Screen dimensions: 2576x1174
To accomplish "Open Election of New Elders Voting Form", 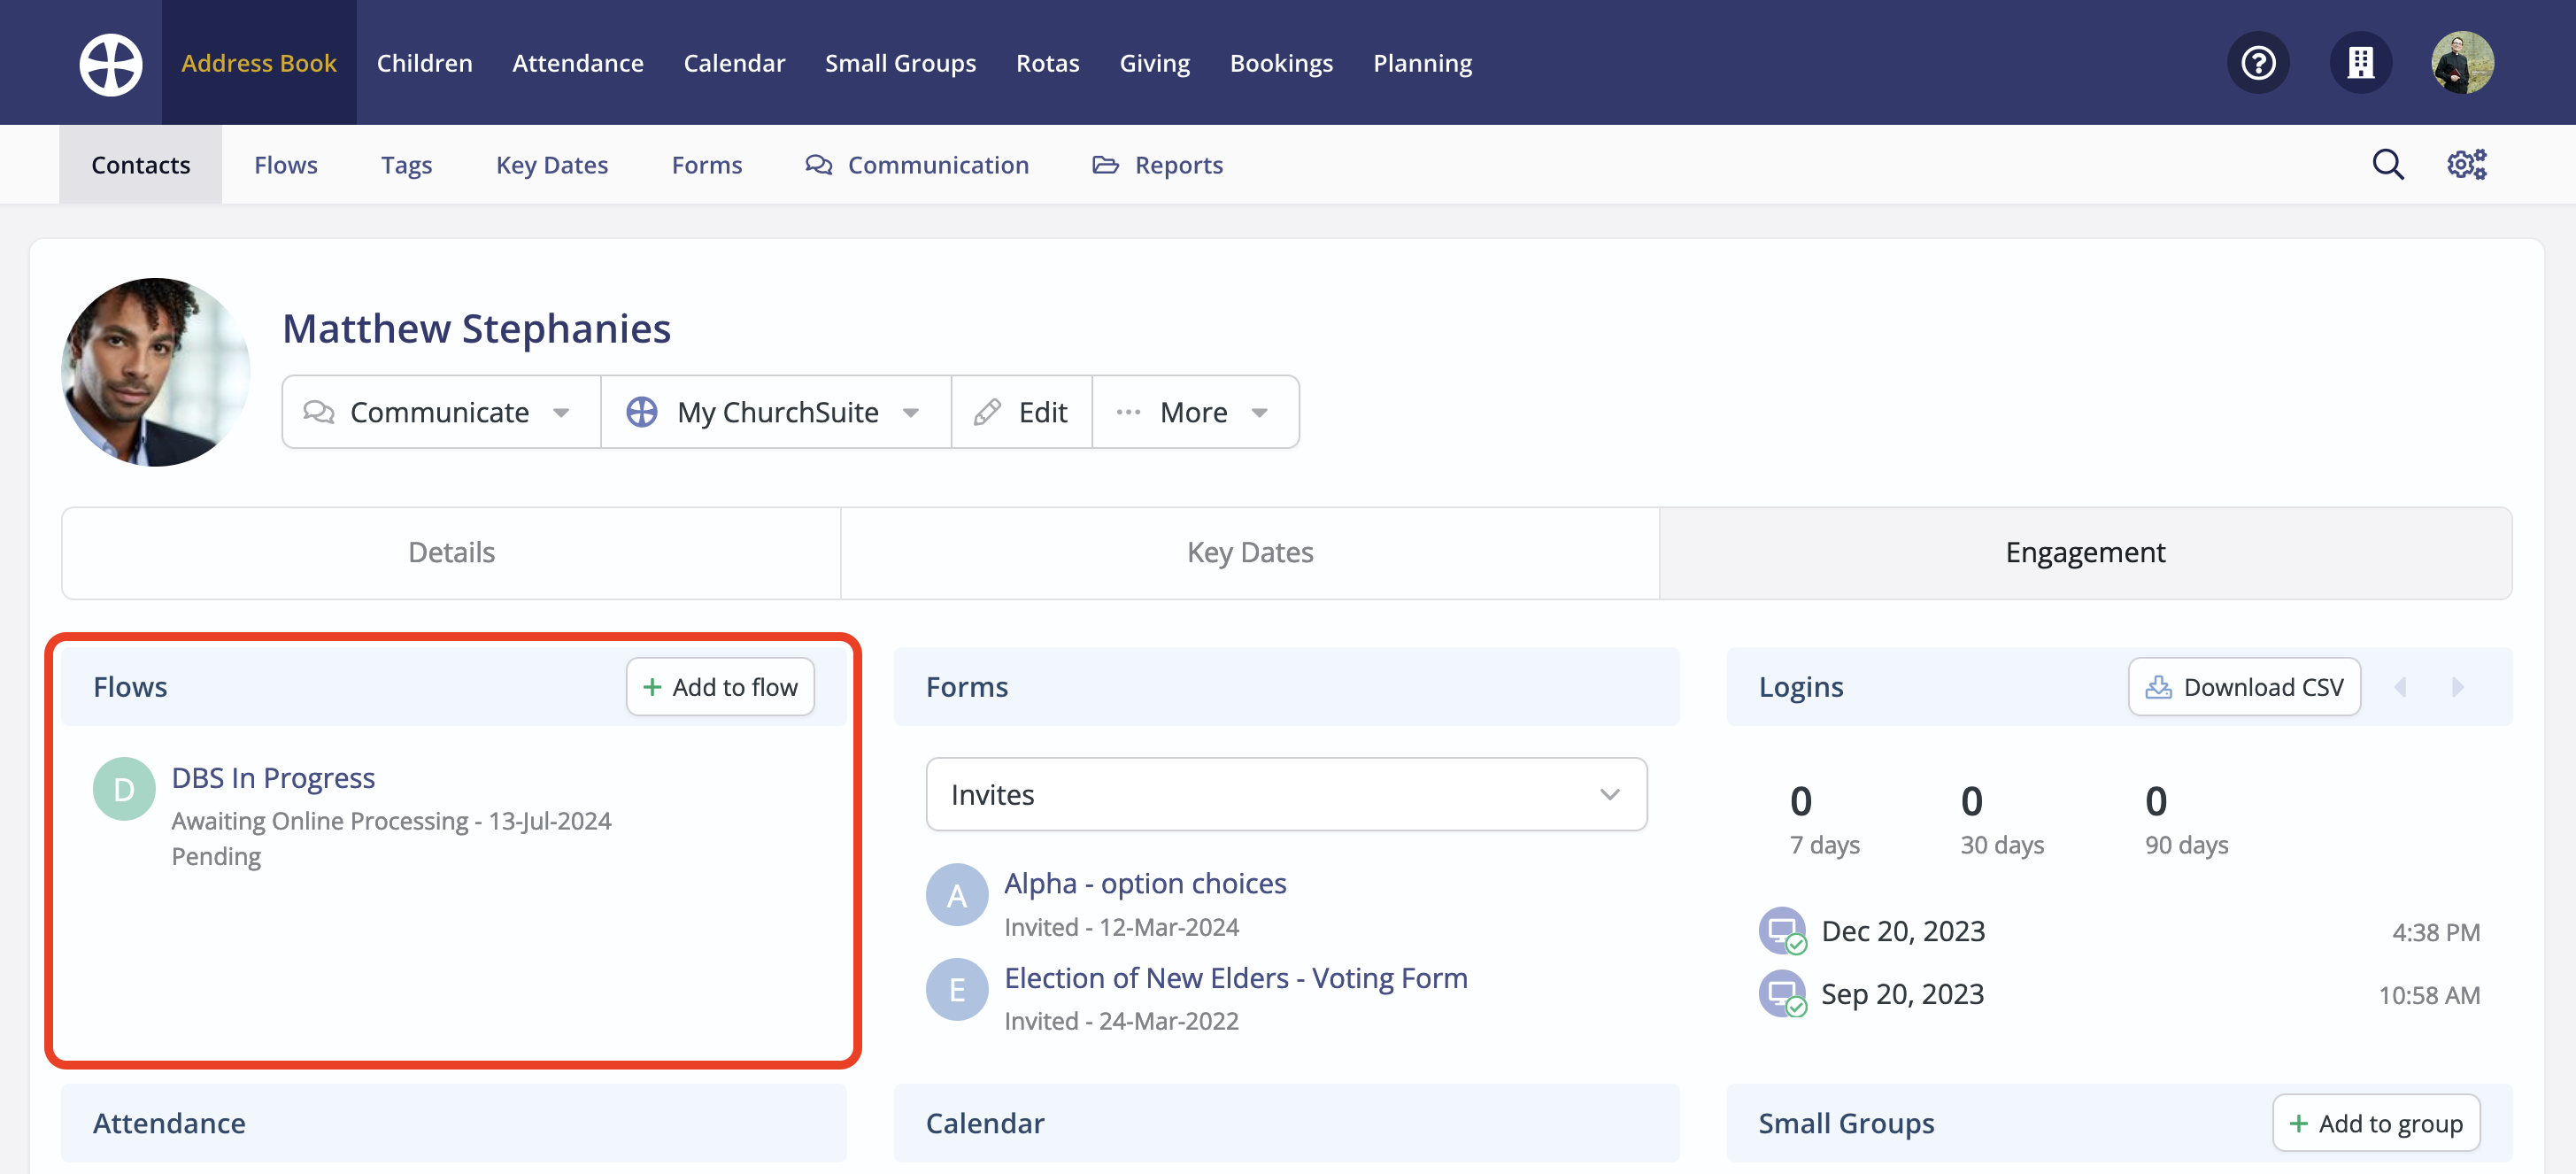I will (x=1236, y=978).
